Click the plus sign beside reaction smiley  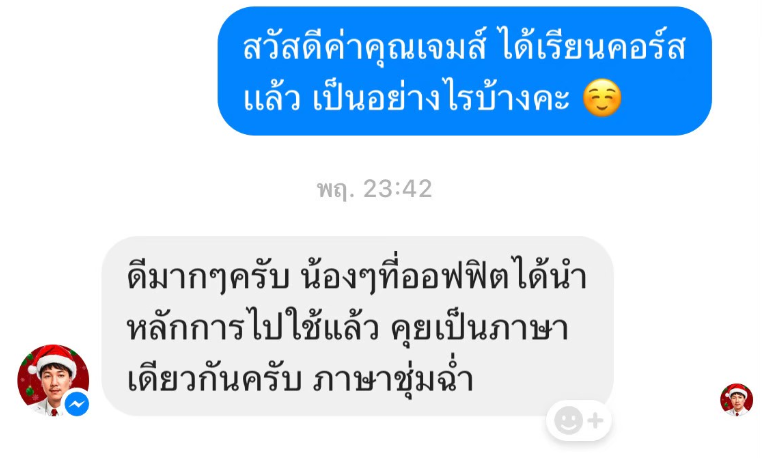click(x=596, y=420)
